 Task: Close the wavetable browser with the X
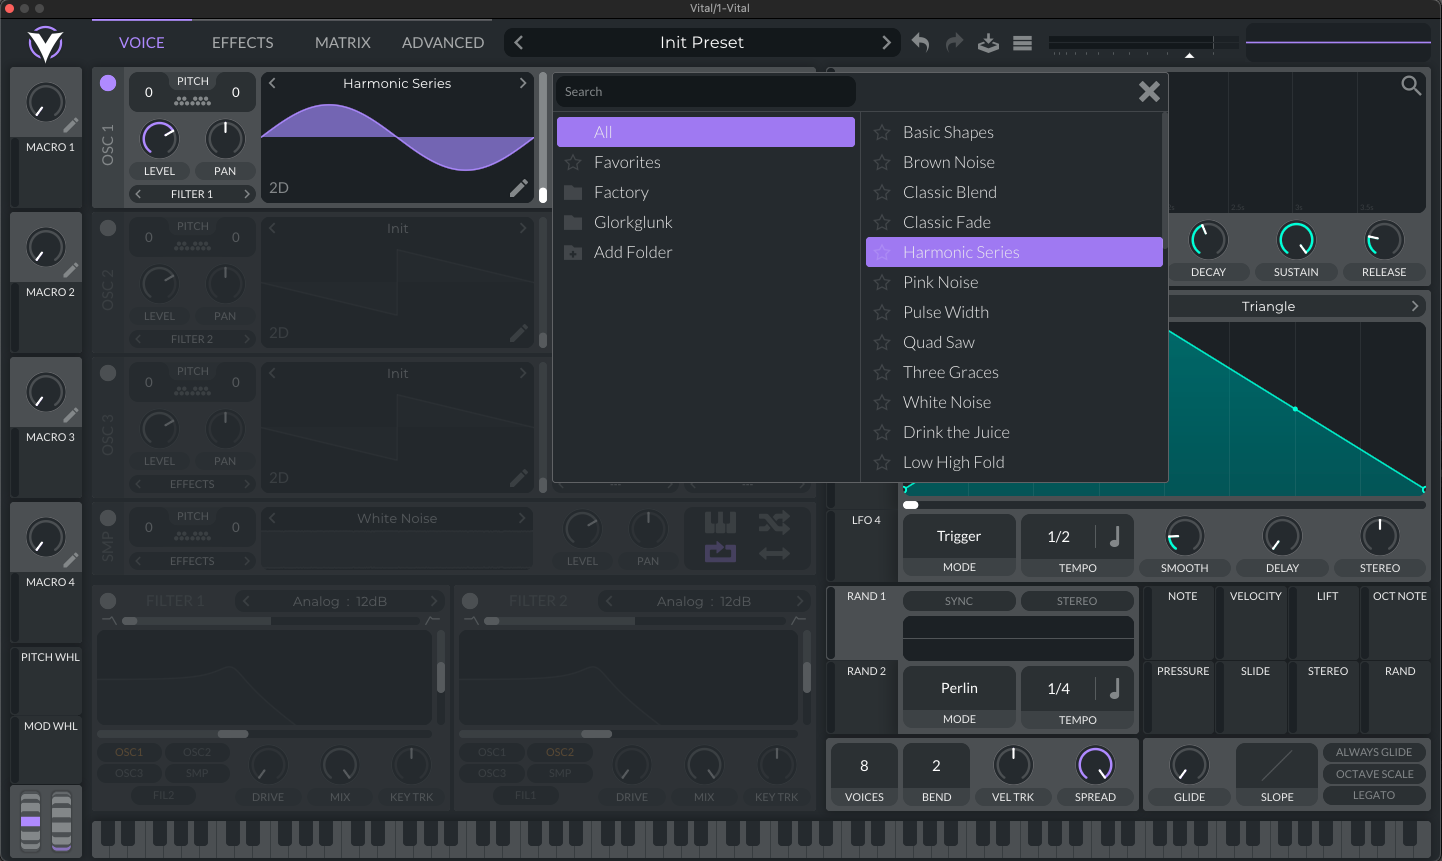1150,92
